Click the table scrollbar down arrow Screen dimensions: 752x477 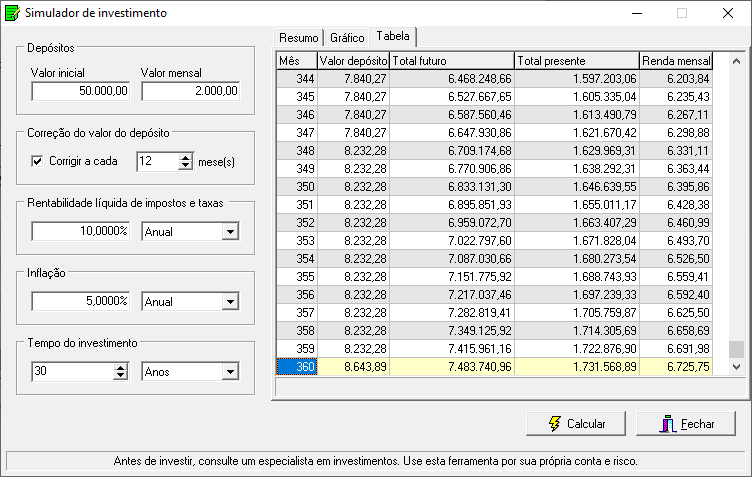click(736, 367)
